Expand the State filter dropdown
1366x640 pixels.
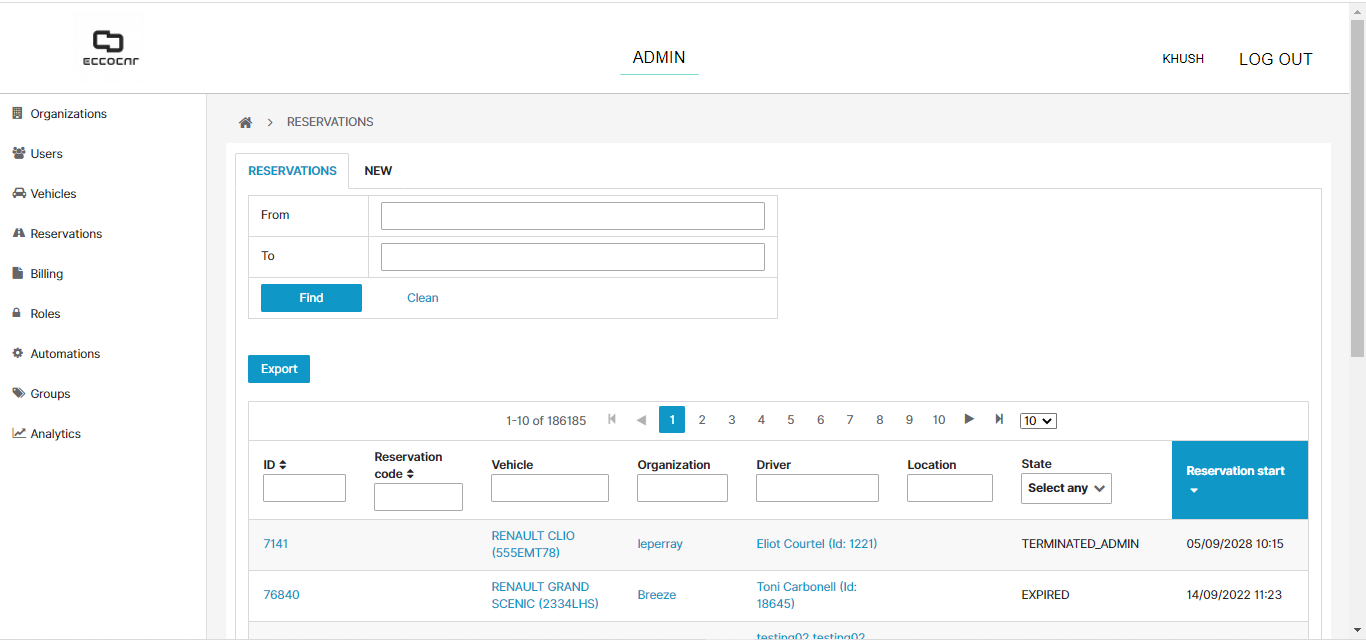pyautogui.click(x=1066, y=488)
